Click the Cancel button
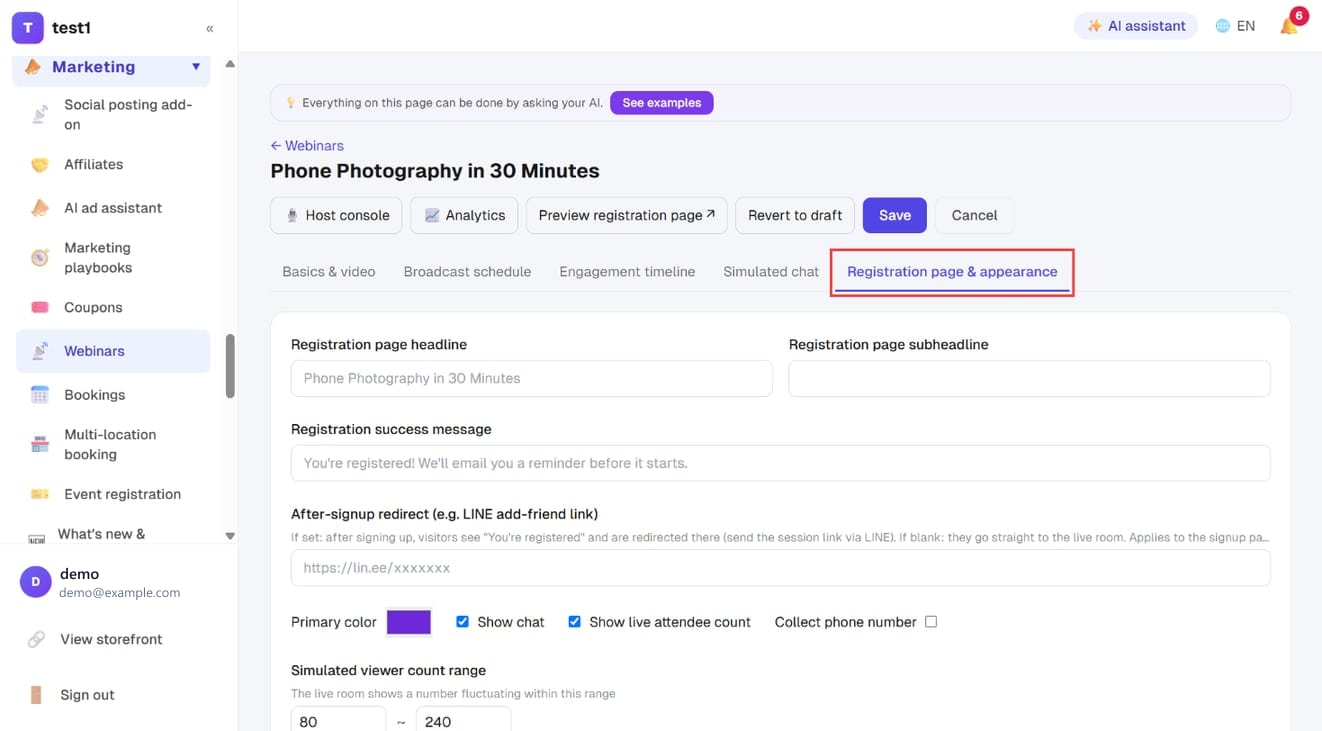 (974, 215)
